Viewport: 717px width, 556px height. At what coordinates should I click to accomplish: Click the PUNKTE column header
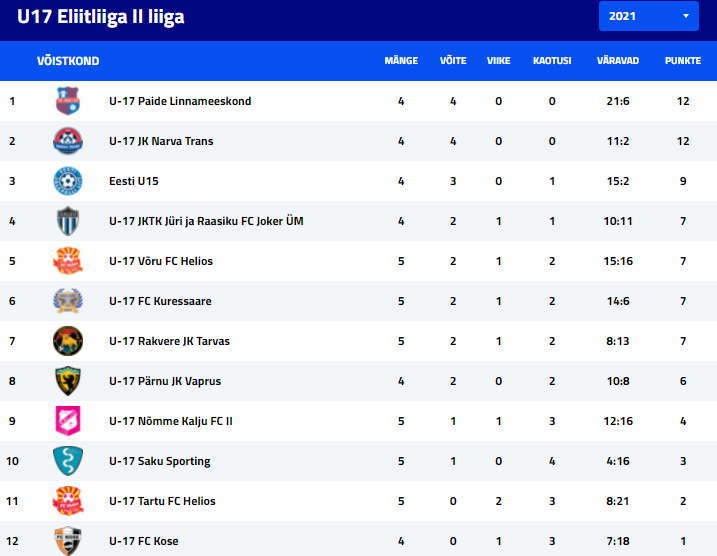point(683,61)
